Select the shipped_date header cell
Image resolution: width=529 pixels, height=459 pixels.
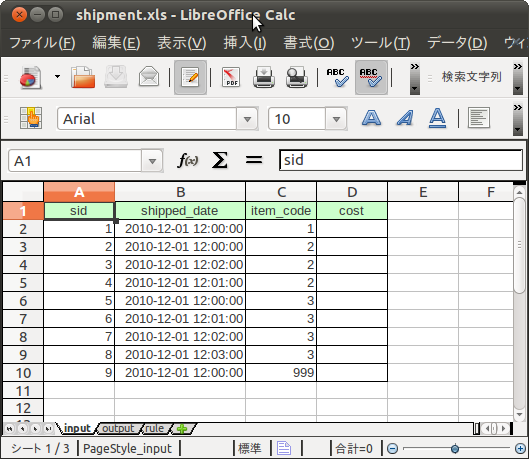180,211
